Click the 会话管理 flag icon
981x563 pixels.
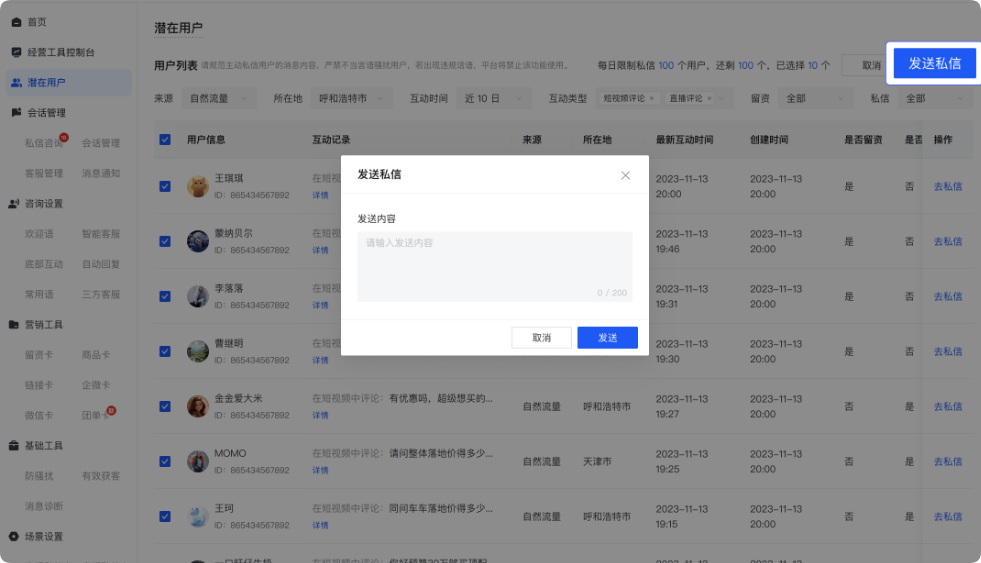pos(16,113)
